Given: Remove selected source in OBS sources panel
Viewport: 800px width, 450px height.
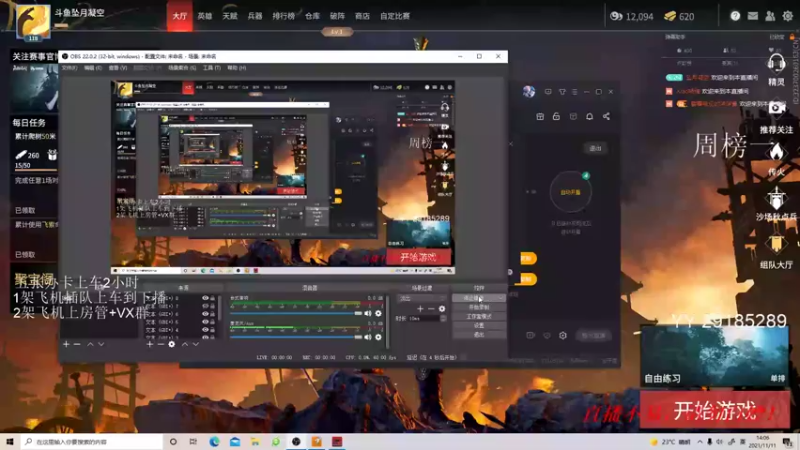Looking at the screenshot, I should pyautogui.click(x=160, y=344).
